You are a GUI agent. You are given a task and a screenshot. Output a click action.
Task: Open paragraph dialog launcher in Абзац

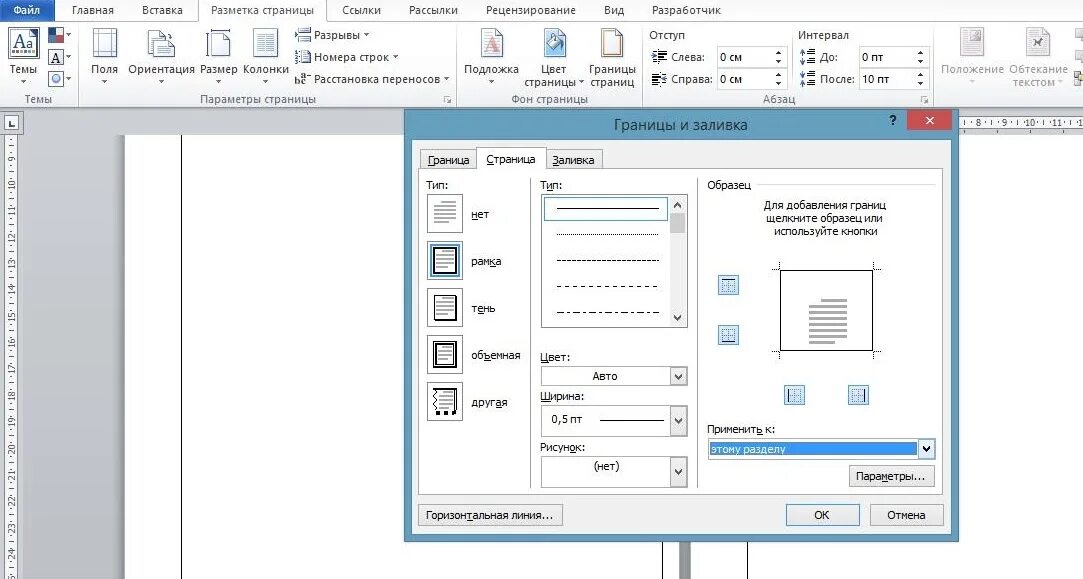point(924,99)
